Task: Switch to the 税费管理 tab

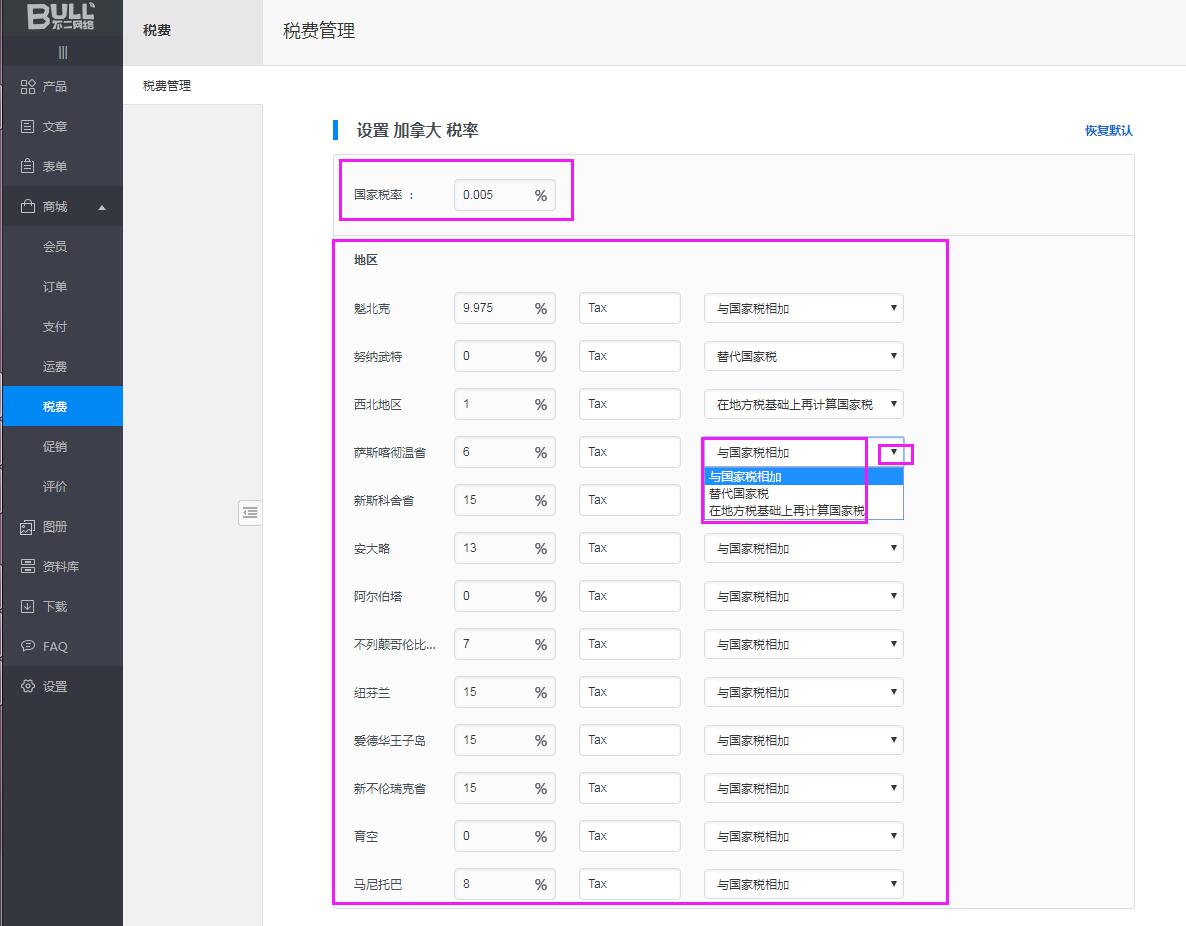Action: coord(167,86)
